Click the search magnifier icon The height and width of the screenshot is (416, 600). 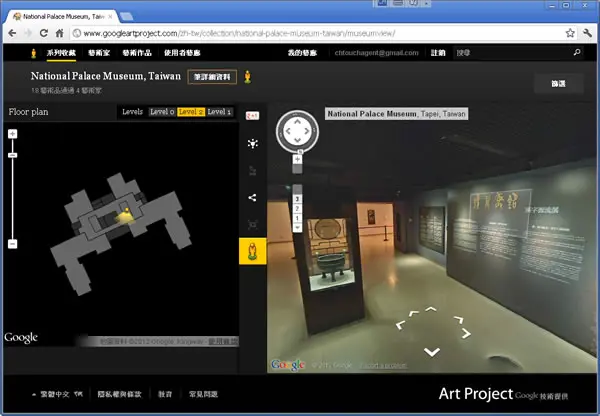[x=577, y=52]
